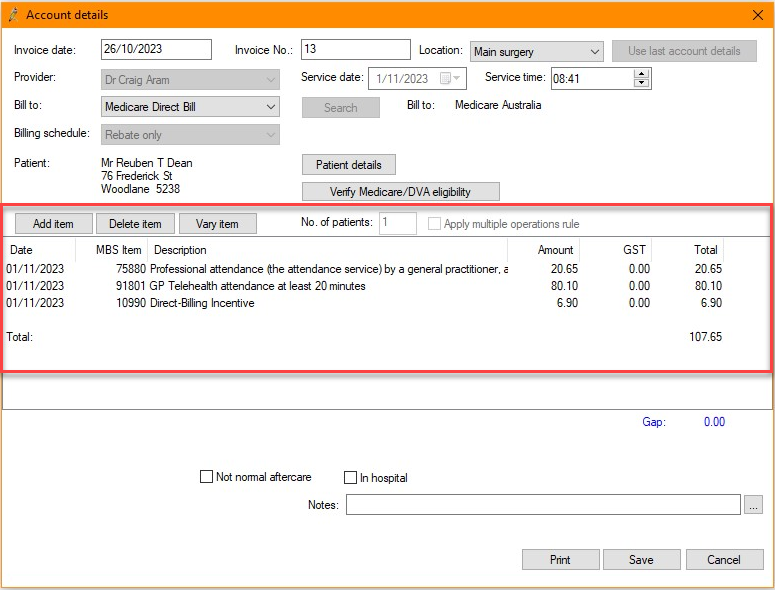Click the patient name Mr Reuben T Dean

tap(147, 163)
